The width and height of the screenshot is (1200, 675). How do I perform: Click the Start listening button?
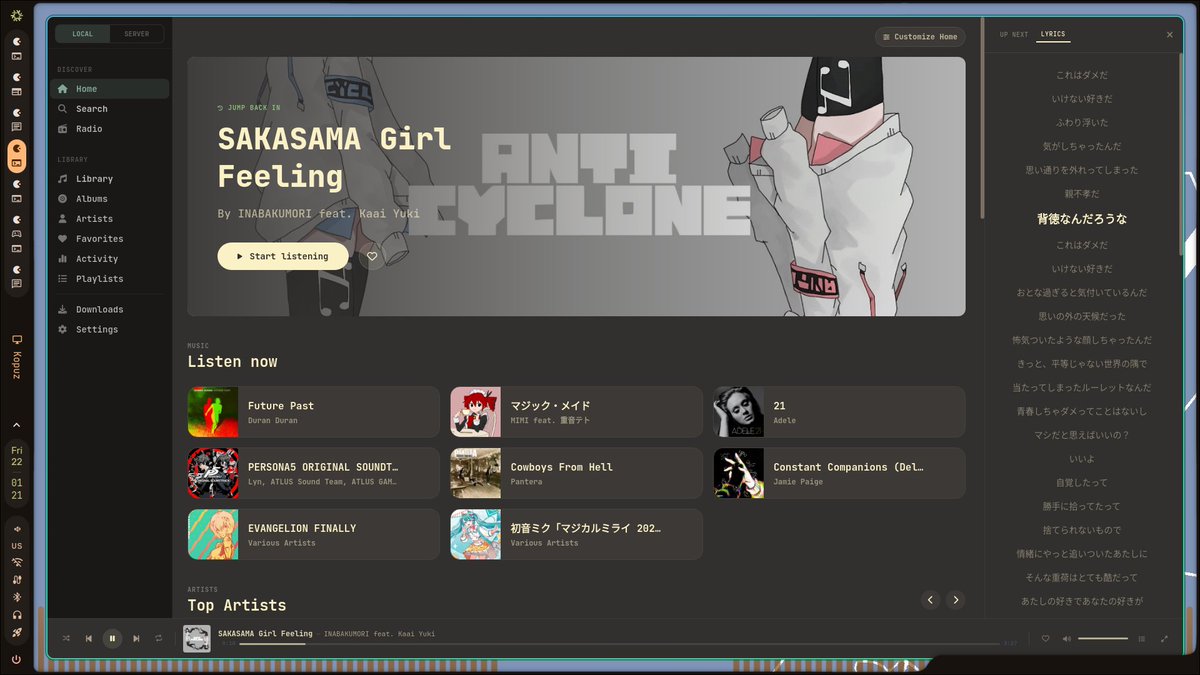point(283,256)
